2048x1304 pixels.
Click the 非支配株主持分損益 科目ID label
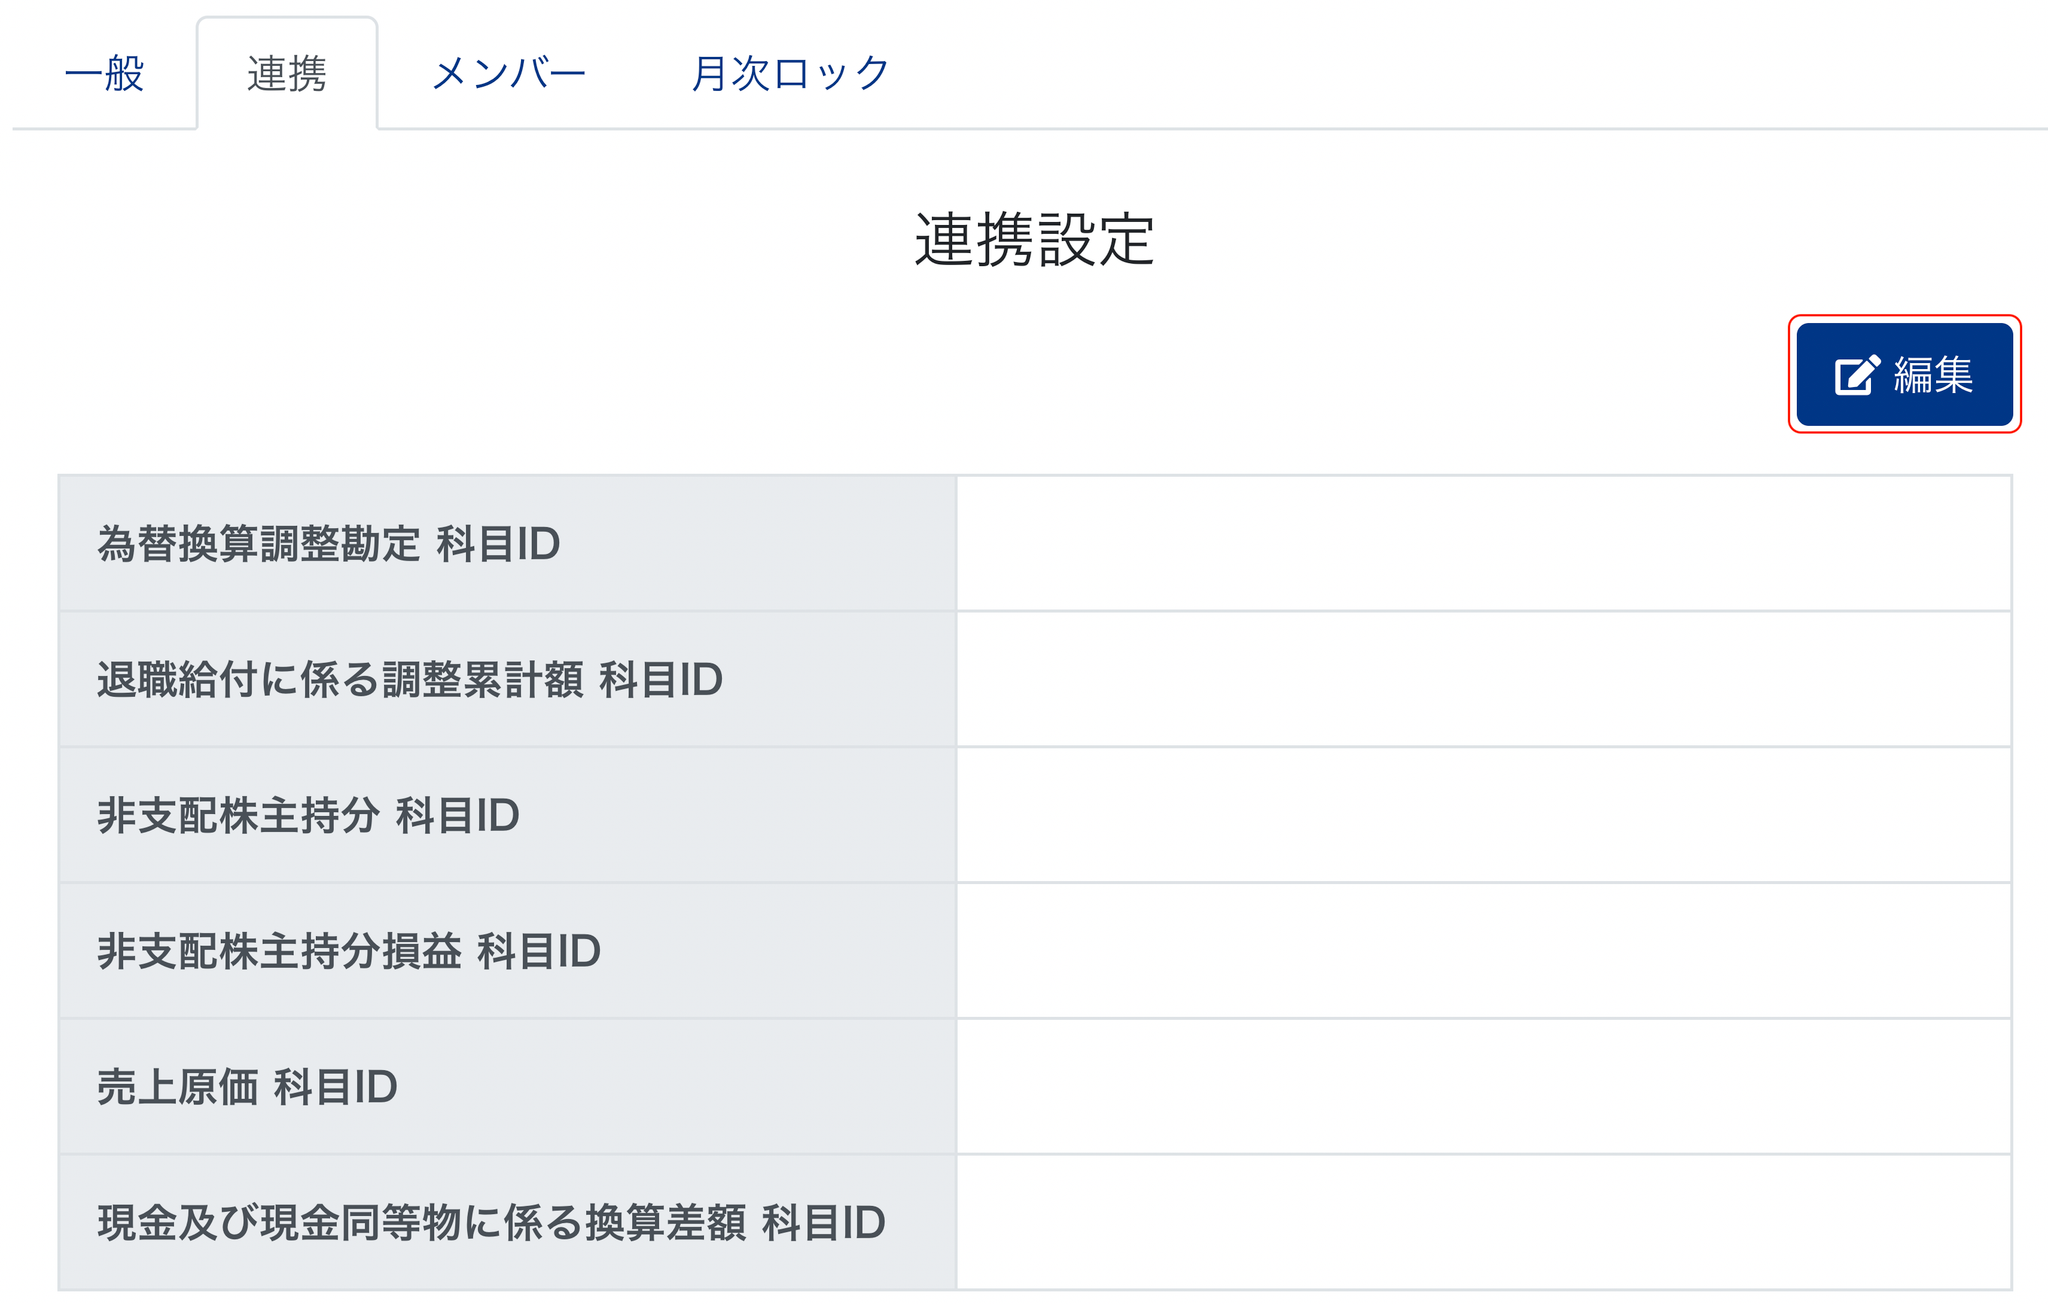[x=349, y=951]
